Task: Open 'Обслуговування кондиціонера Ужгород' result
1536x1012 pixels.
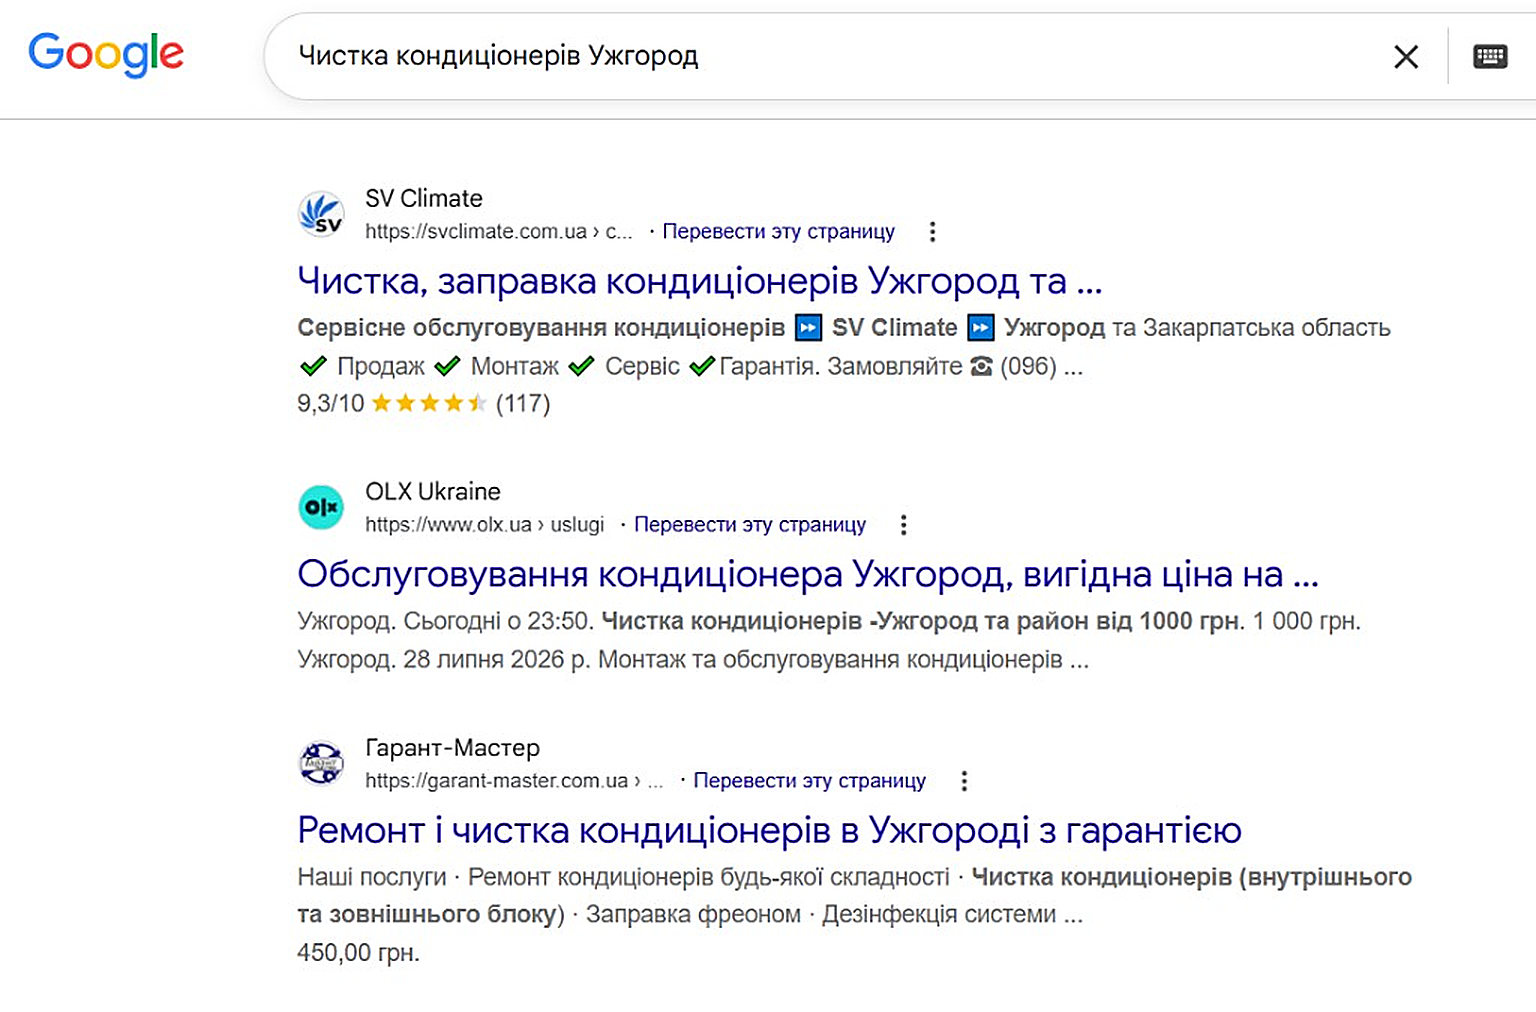Action: [808, 574]
